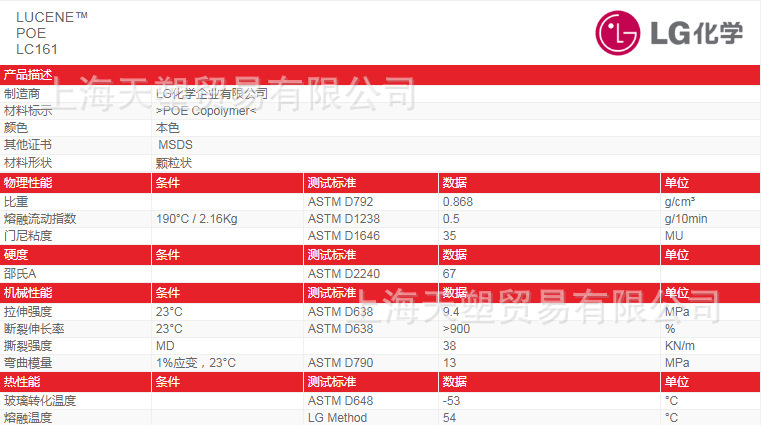
Task: Click the g/cm³ unit cell
Action: pos(680,201)
